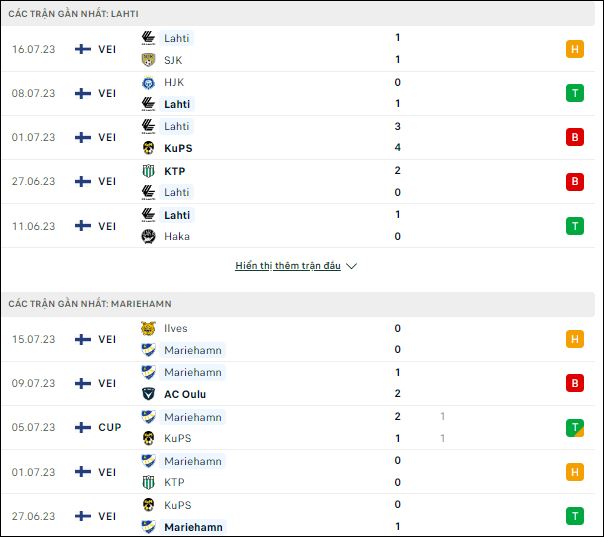604x537 pixels.
Task: Select the Lahti recent matches section header
Action: click(298, 14)
